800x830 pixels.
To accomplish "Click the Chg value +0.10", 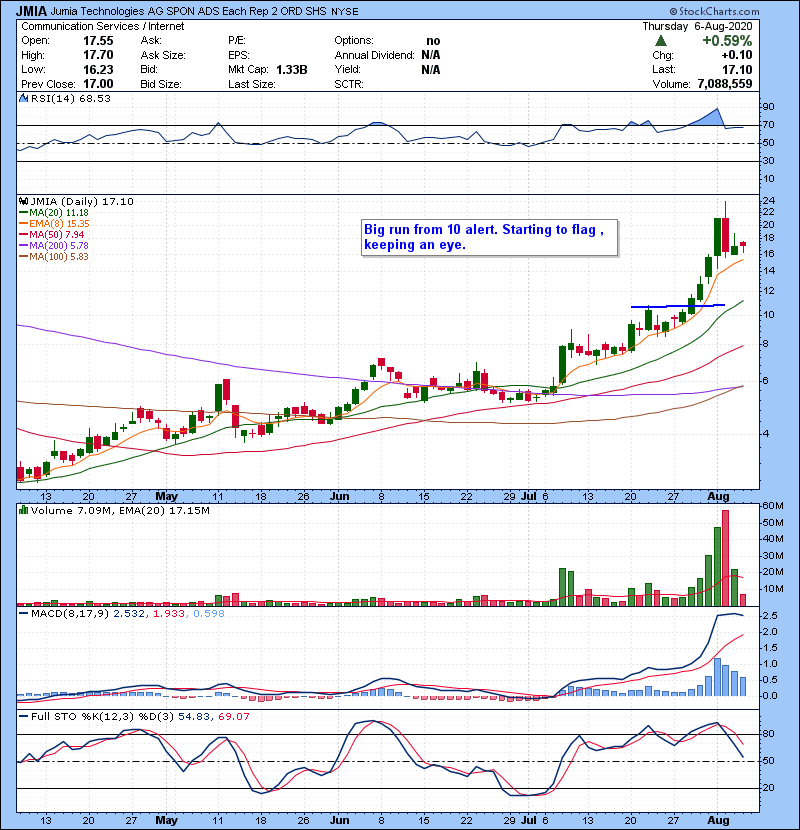I will tap(736, 55).
